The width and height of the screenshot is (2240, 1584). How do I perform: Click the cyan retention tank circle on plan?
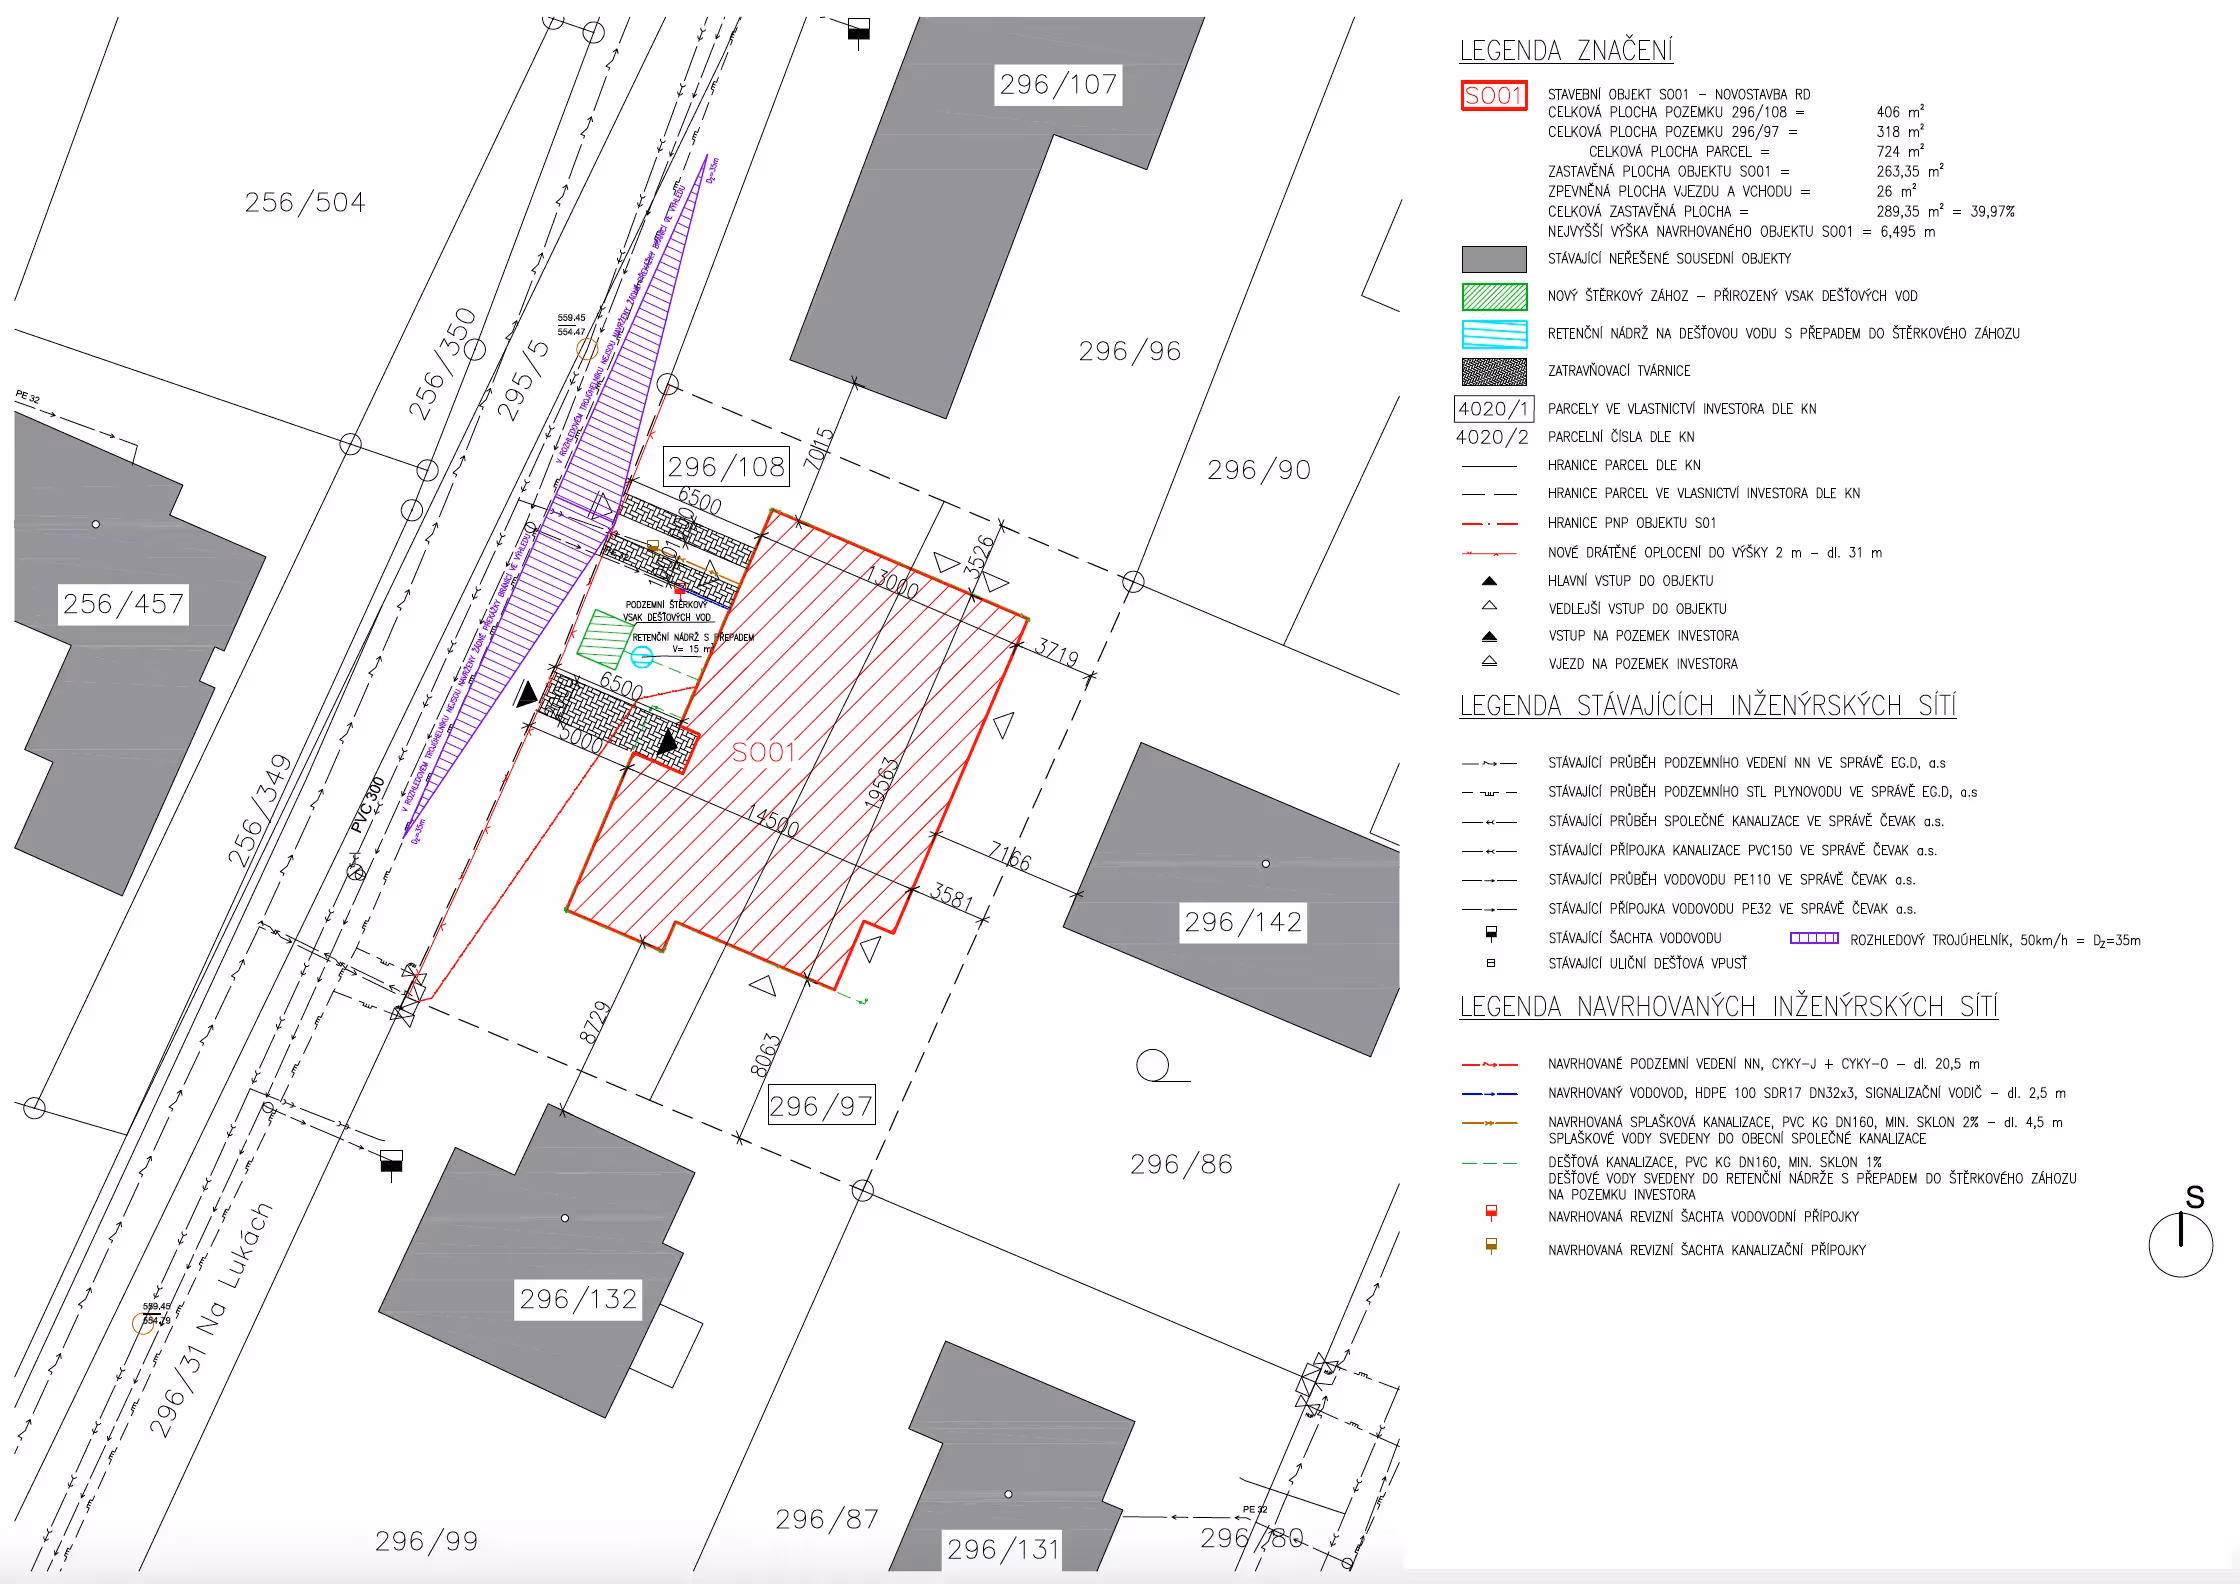pos(642,657)
